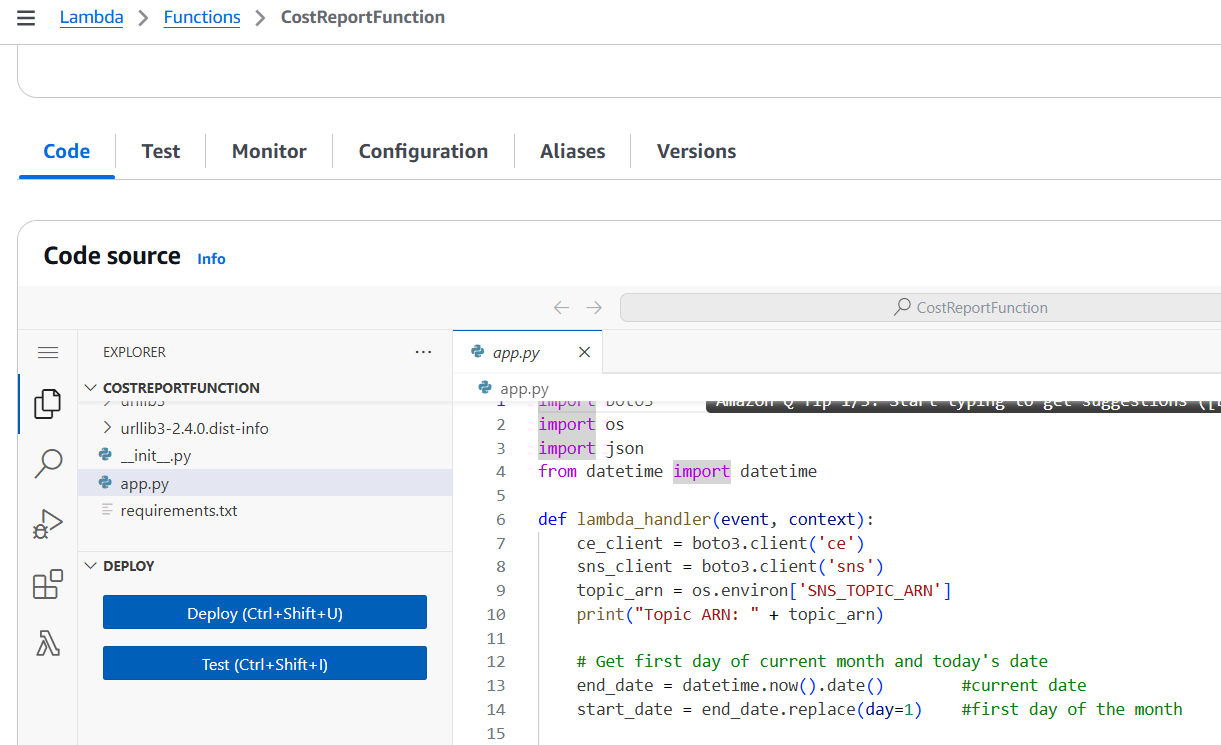This screenshot has width=1221, height=745.
Task: Open the Extensions icon
Action: click(48, 584)
